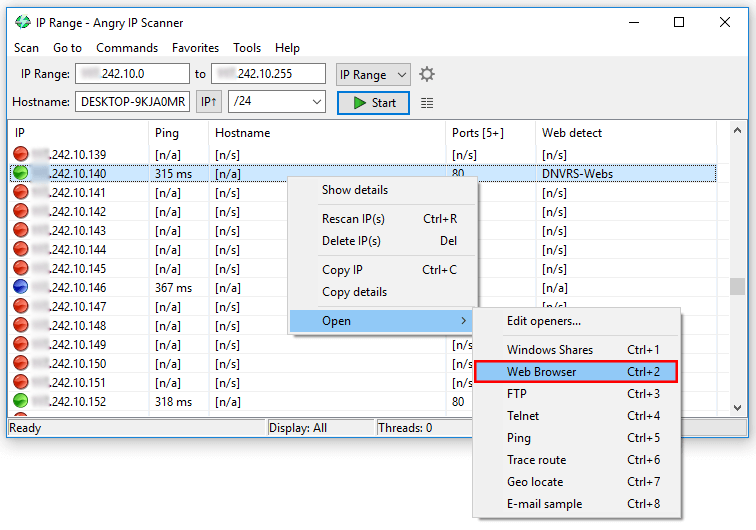This screenshot has height=530, width=756.
Task: Click the red status icon for 242.10.139
Action: [21, 154]
